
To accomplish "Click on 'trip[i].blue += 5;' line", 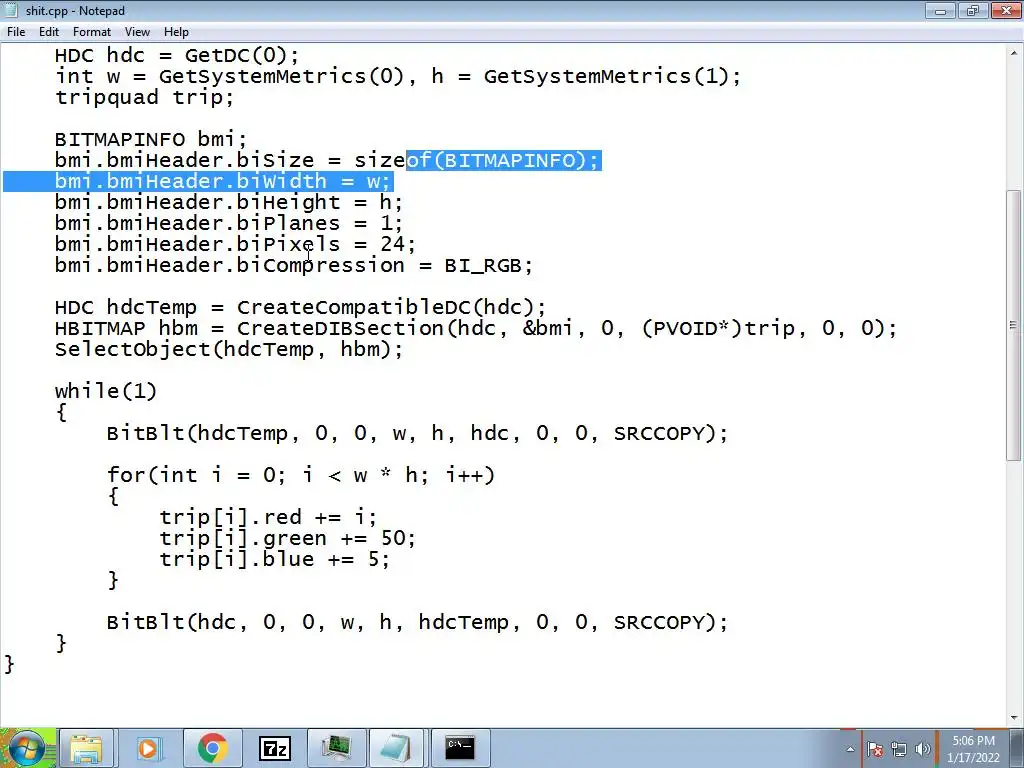I will [274, 558].
